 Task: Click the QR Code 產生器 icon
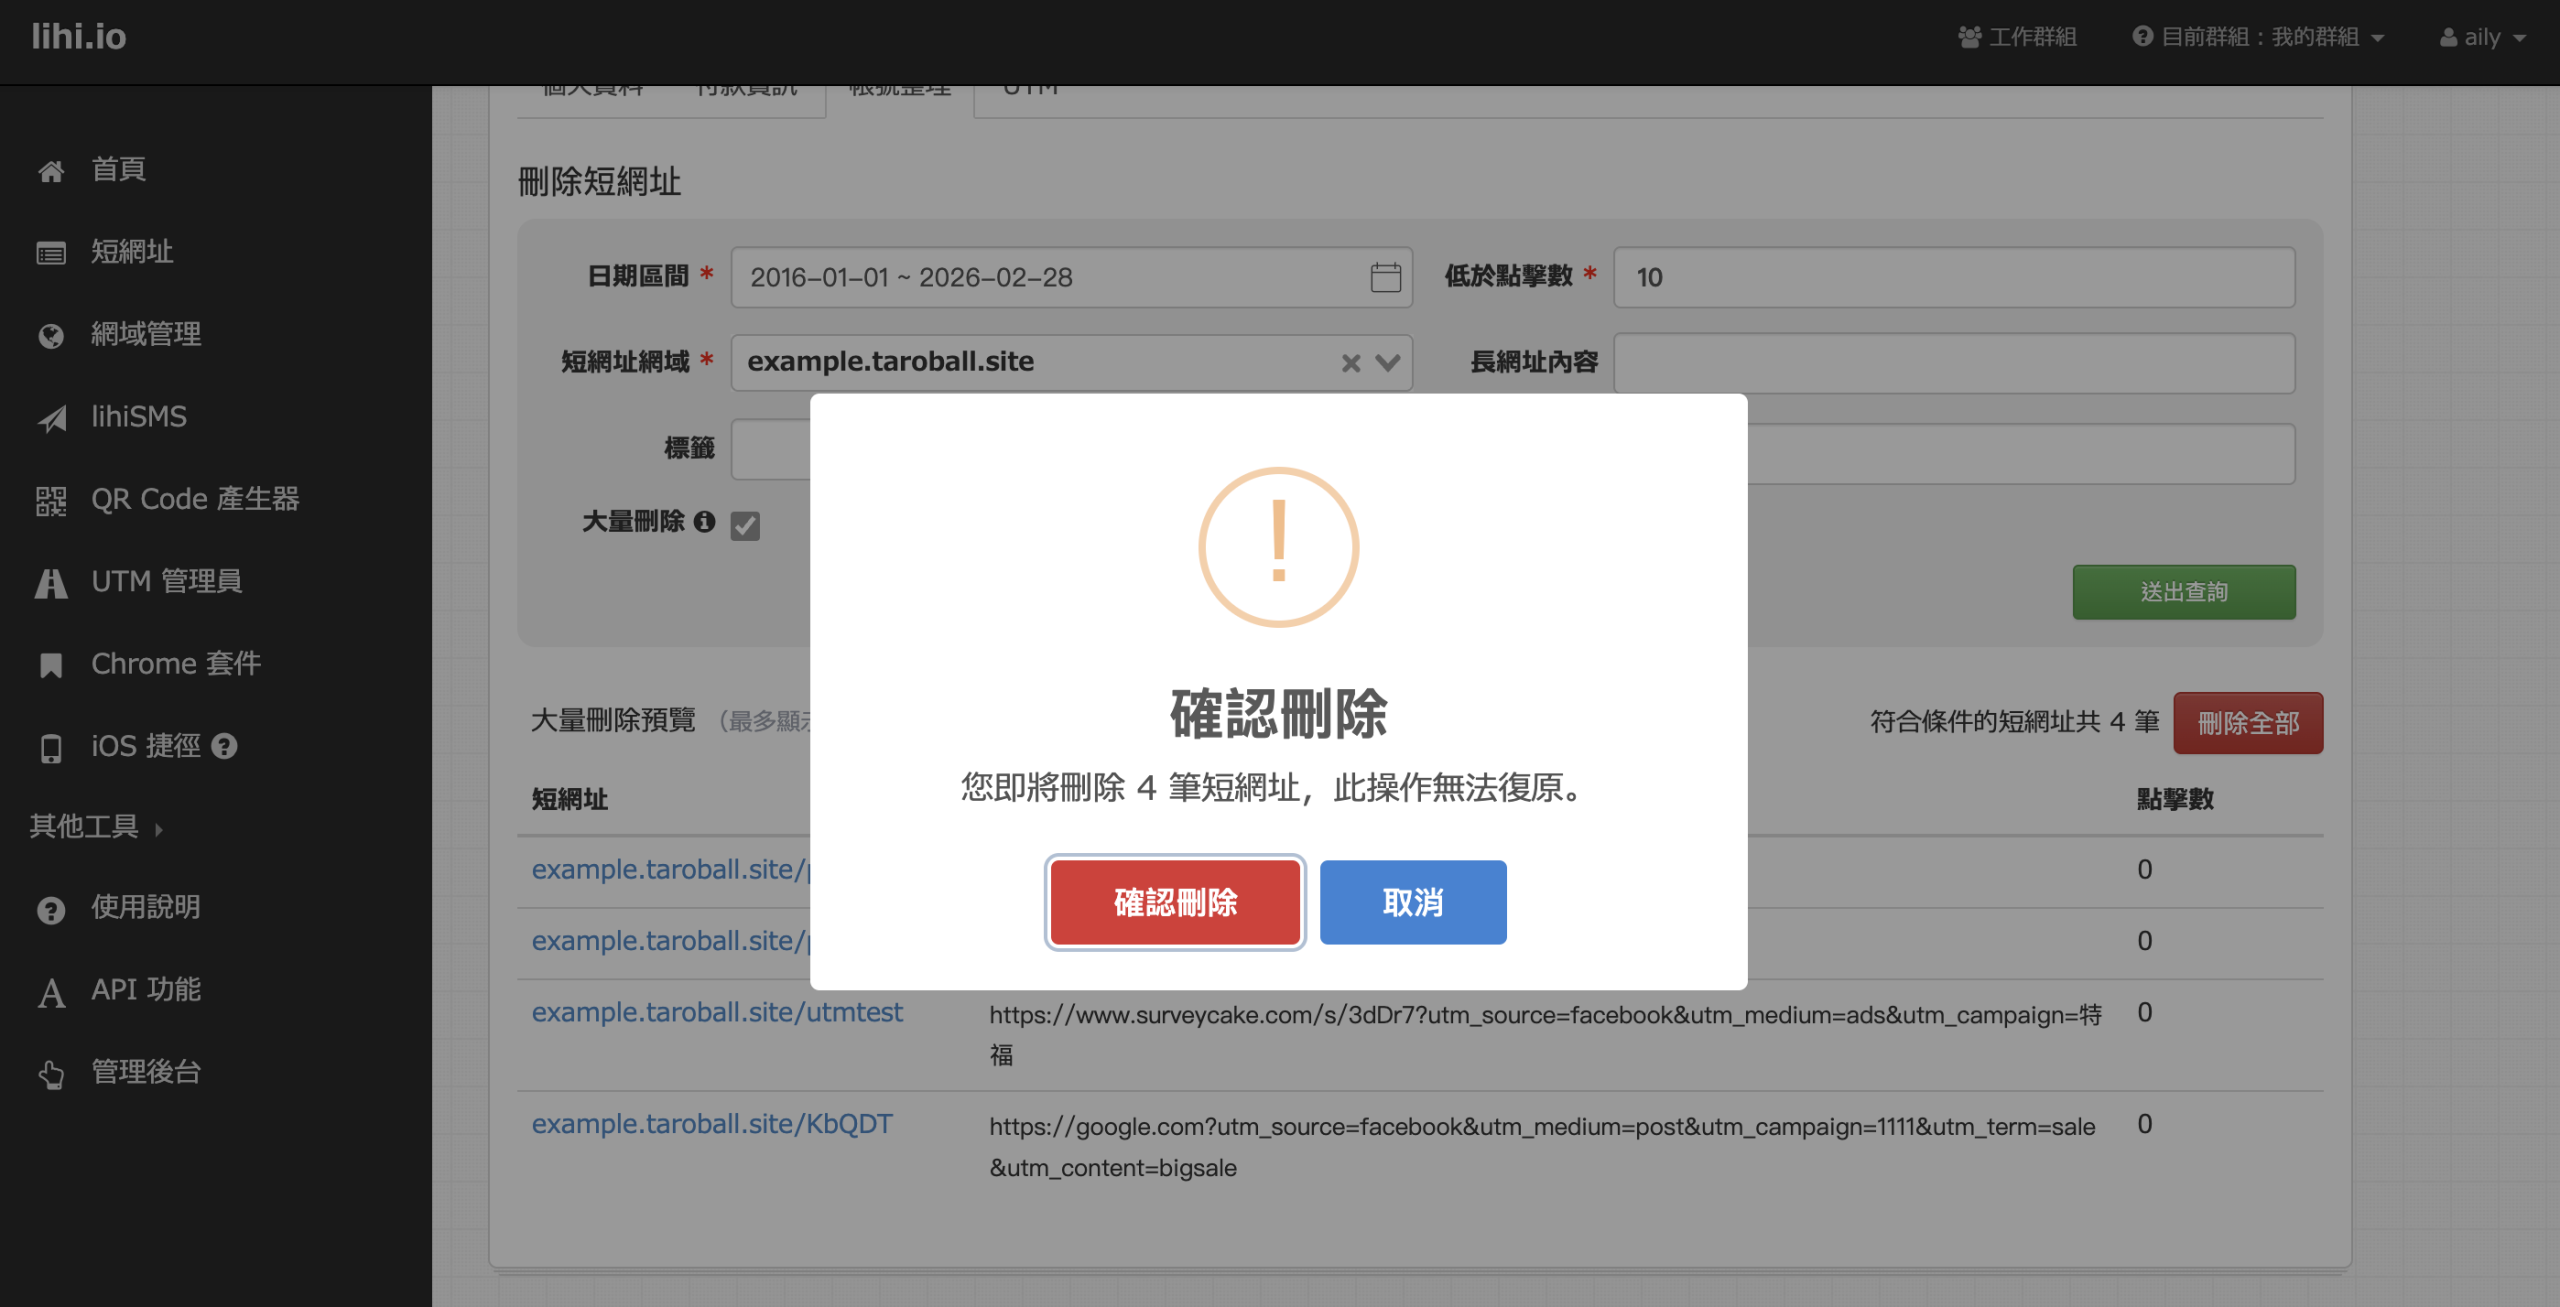pos(51,500)
